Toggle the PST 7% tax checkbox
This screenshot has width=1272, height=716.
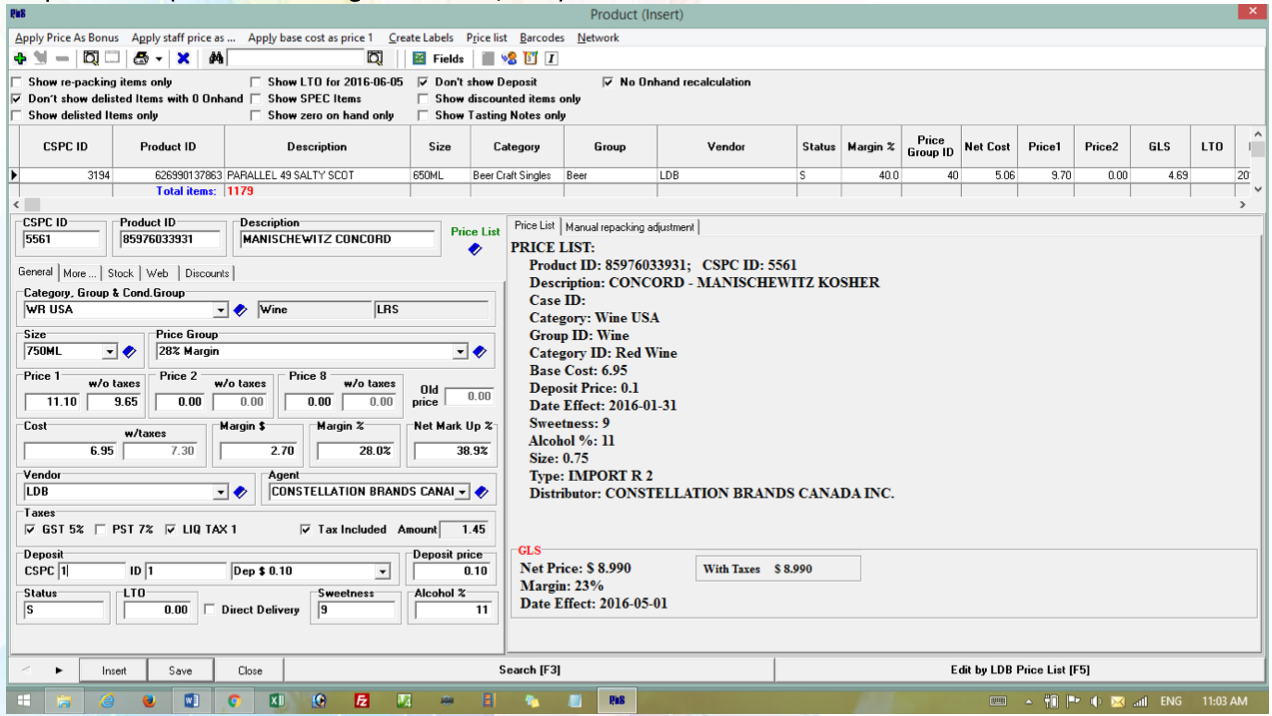101,530
